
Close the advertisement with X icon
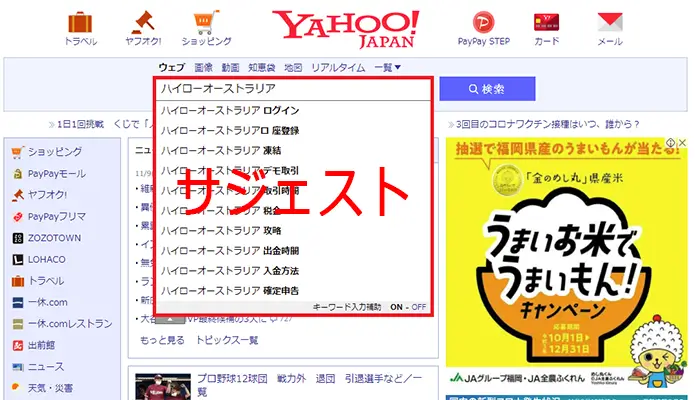click(682, 142)
